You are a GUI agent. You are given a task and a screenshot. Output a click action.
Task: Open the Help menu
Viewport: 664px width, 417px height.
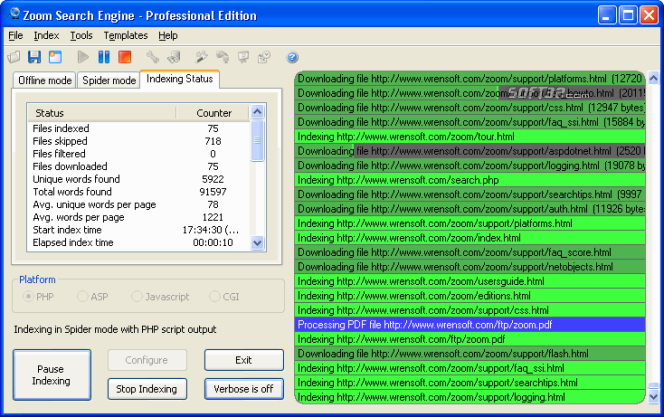click(168, 36)
